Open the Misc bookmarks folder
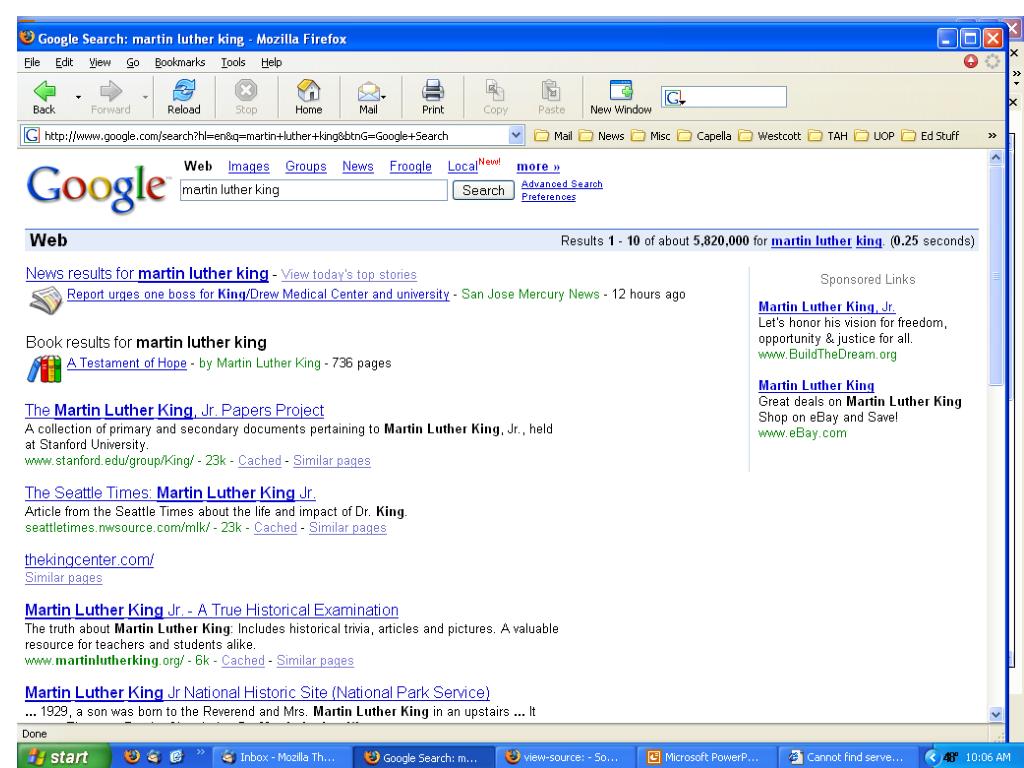1024x768 pixels. tap(650, 136)
